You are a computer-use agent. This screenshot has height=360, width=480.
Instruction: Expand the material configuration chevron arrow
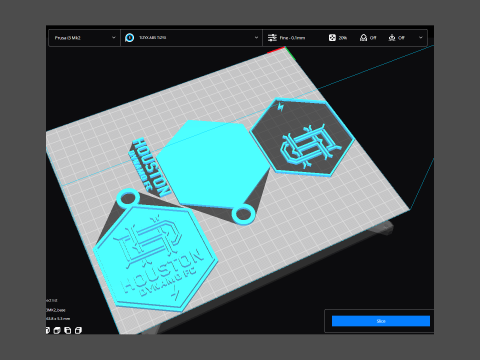(x=256, y=38)
